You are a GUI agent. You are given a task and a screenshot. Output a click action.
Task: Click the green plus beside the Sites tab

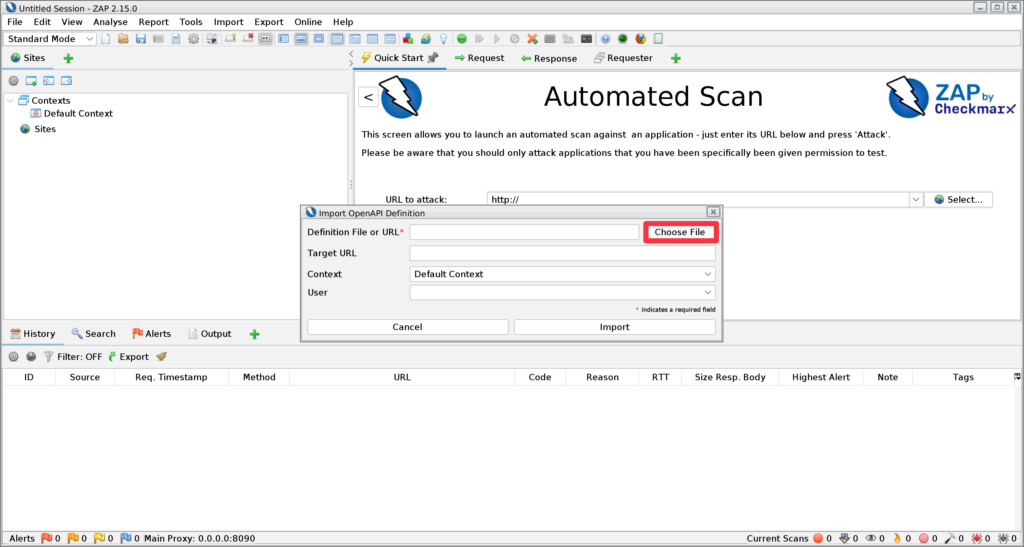[x=68, y=58]
